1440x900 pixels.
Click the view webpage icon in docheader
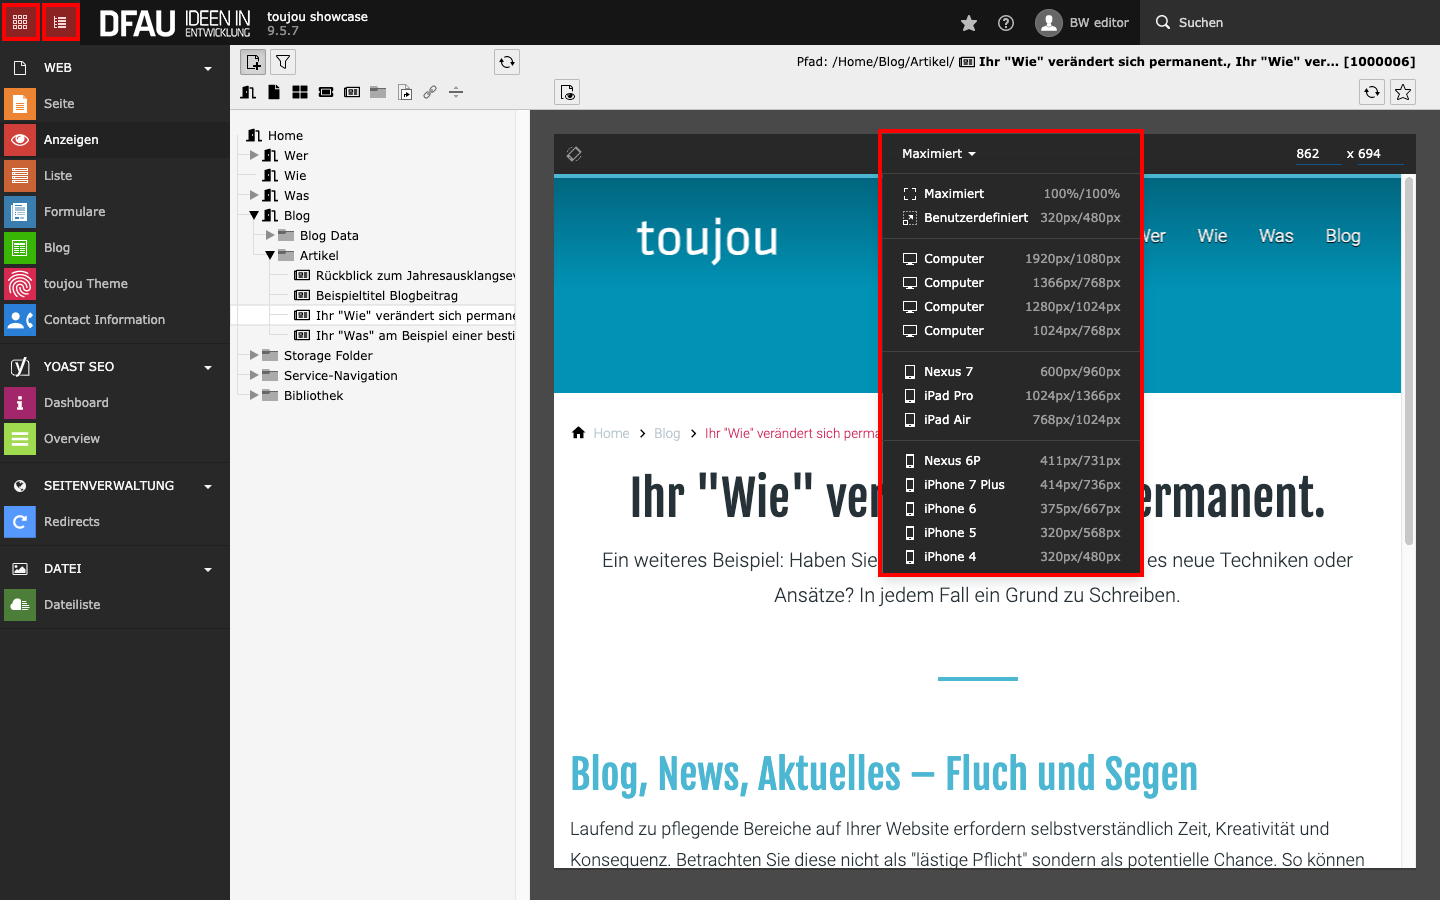coord(567,92)
